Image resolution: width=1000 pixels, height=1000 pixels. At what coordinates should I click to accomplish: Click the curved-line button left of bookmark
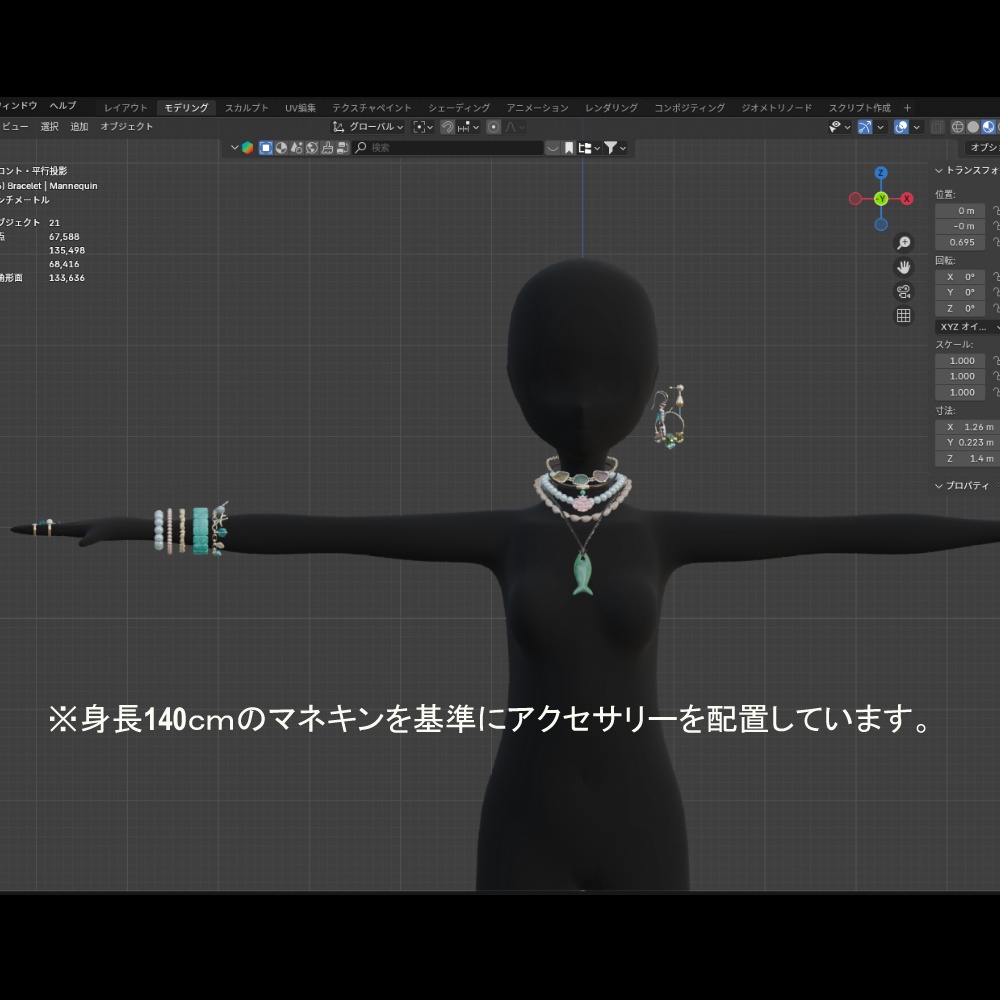click(x=553, y=148)
